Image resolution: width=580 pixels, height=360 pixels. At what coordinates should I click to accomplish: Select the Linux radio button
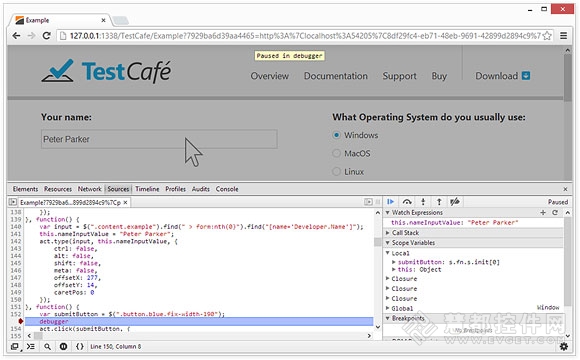336,171
